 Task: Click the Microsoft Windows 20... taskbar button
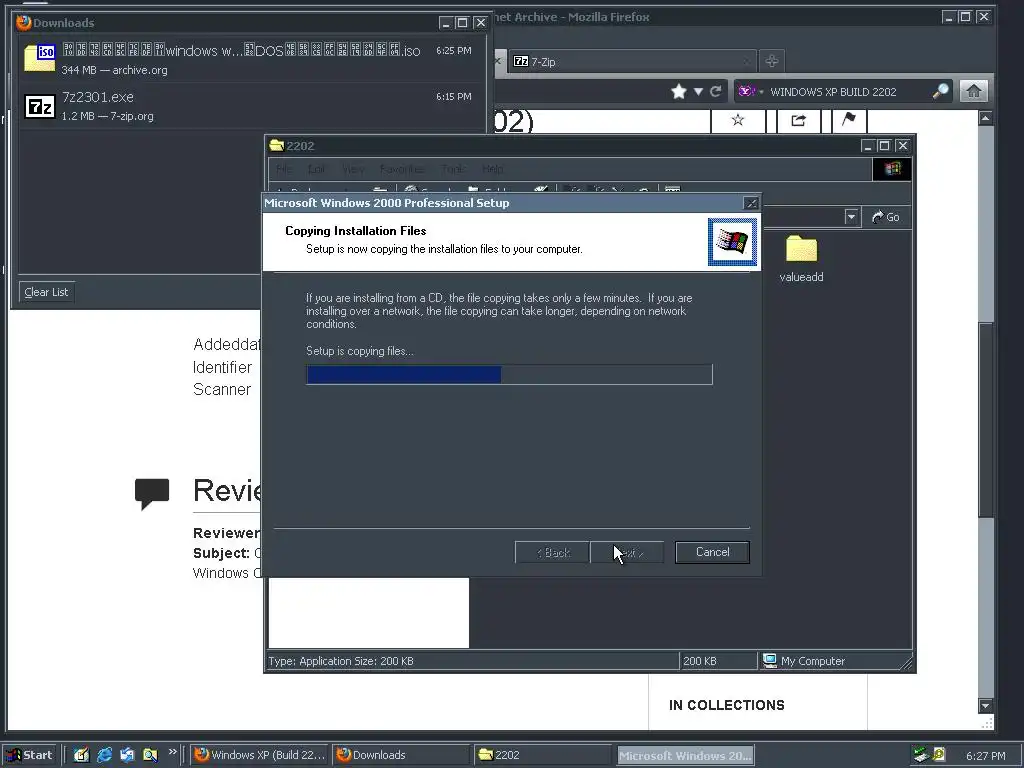(x=685, y=755)
